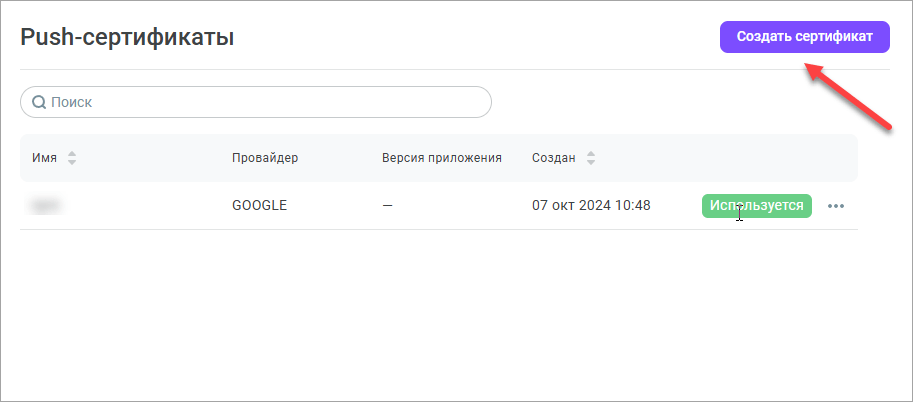The width and height of the screenshot is (913, 402).
Task: Click the magnifier icon in search
Action: pyautogui.click(x=39, y=103)
